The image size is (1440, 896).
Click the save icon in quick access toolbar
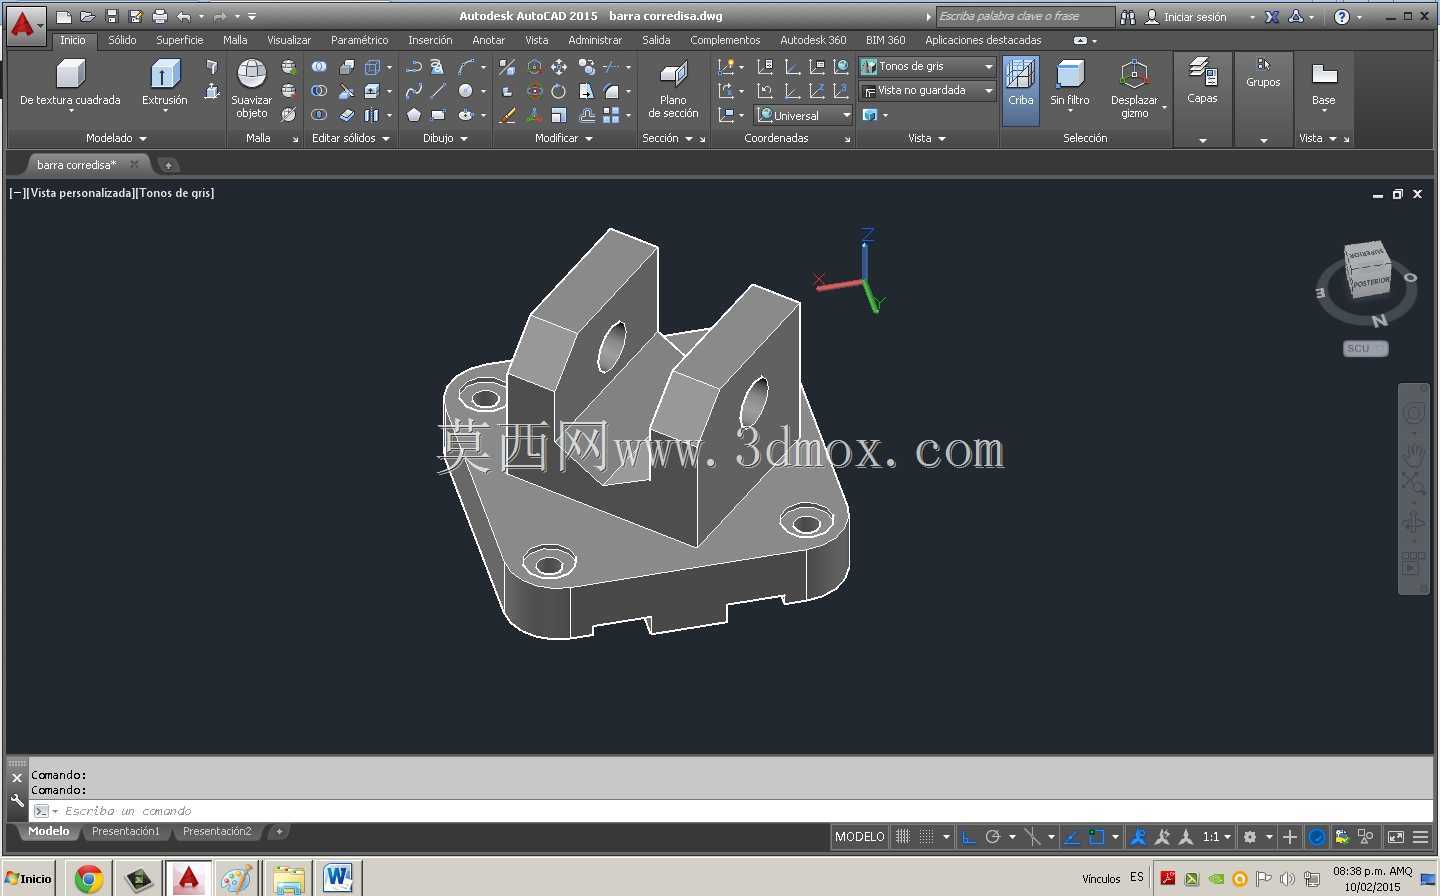pyautogui.click(x=112, y=16)
